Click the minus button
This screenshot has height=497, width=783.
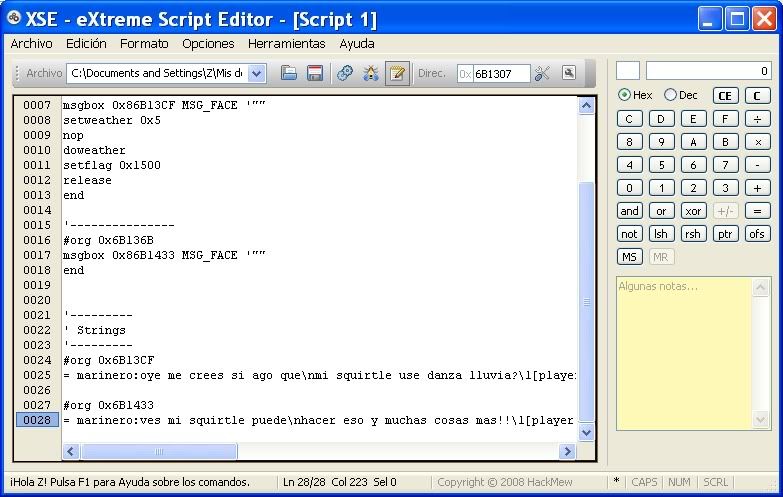click(x=757, y=165)
